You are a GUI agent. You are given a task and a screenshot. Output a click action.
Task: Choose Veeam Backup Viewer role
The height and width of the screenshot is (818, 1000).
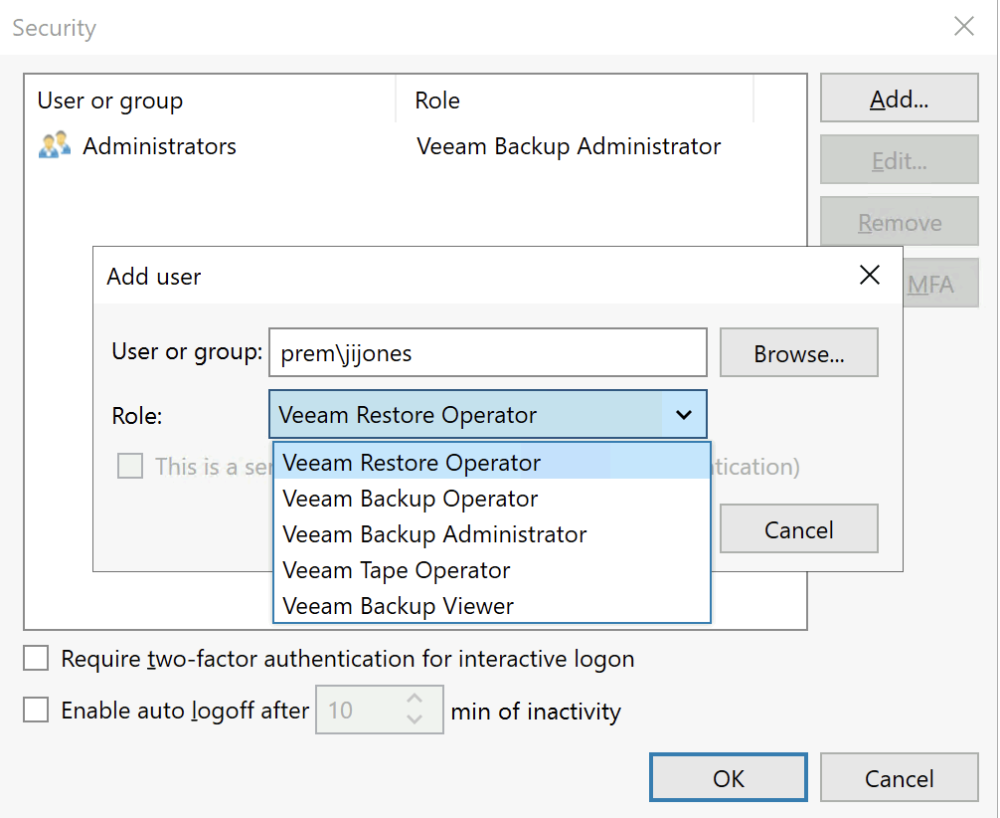click(396, 606)
